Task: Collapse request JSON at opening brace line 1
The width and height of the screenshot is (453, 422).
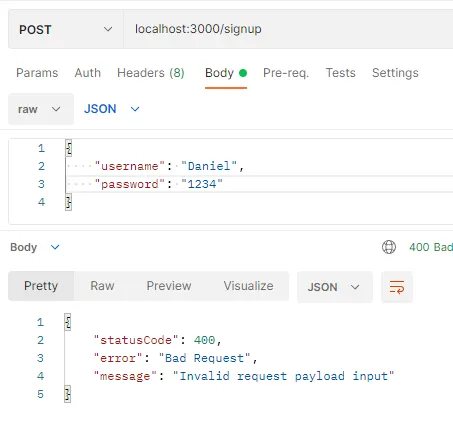Action: coord(69,148)
